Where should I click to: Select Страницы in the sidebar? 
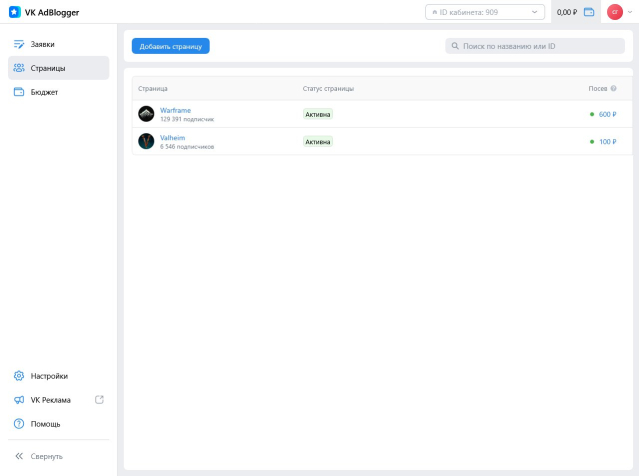point(48,68)
